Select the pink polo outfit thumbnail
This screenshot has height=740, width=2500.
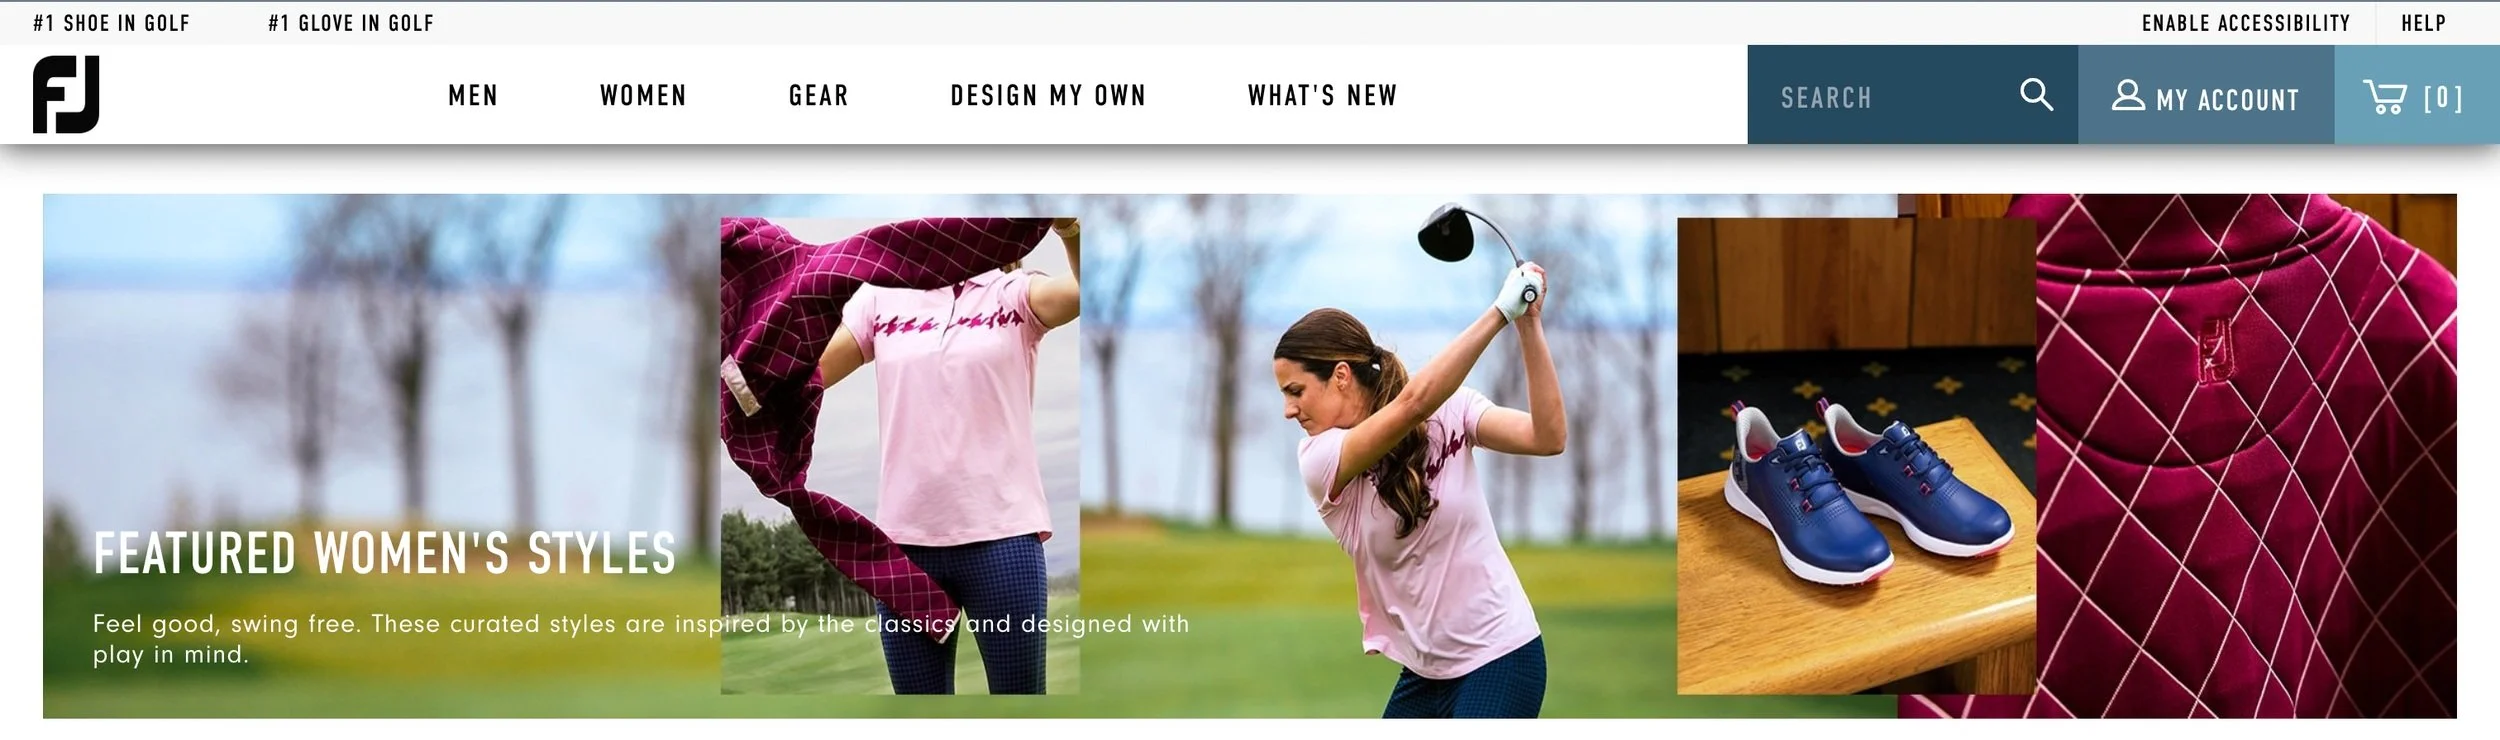click(900, 456)
